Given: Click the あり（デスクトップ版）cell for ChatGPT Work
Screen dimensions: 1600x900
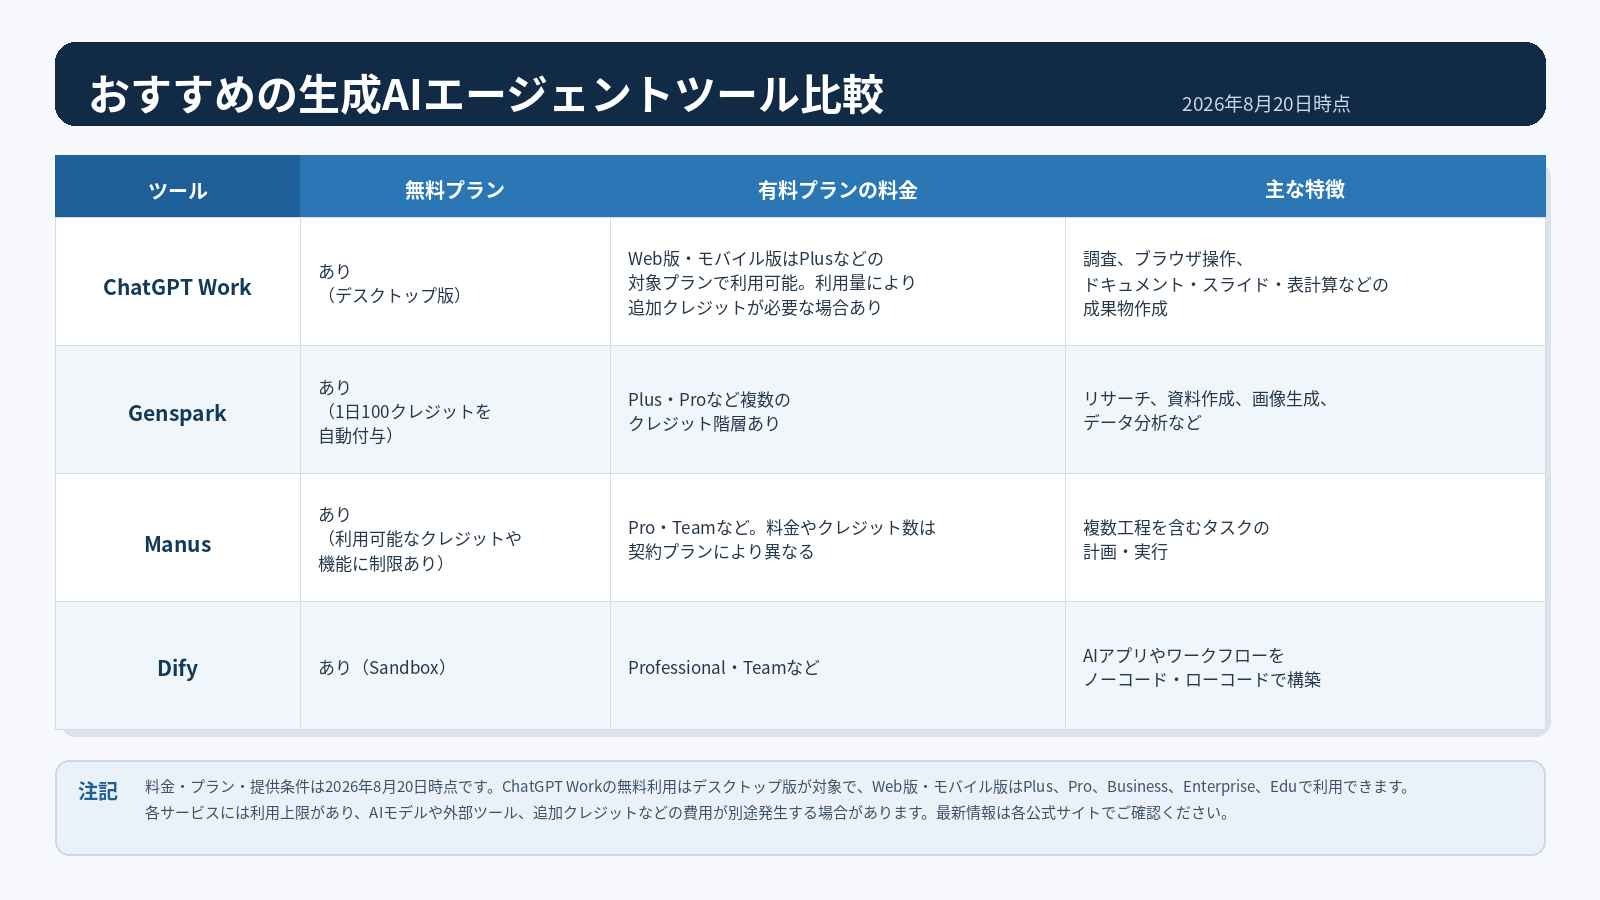Looking at the screenshot, I should pyautogui.click(x=455, y=282).
